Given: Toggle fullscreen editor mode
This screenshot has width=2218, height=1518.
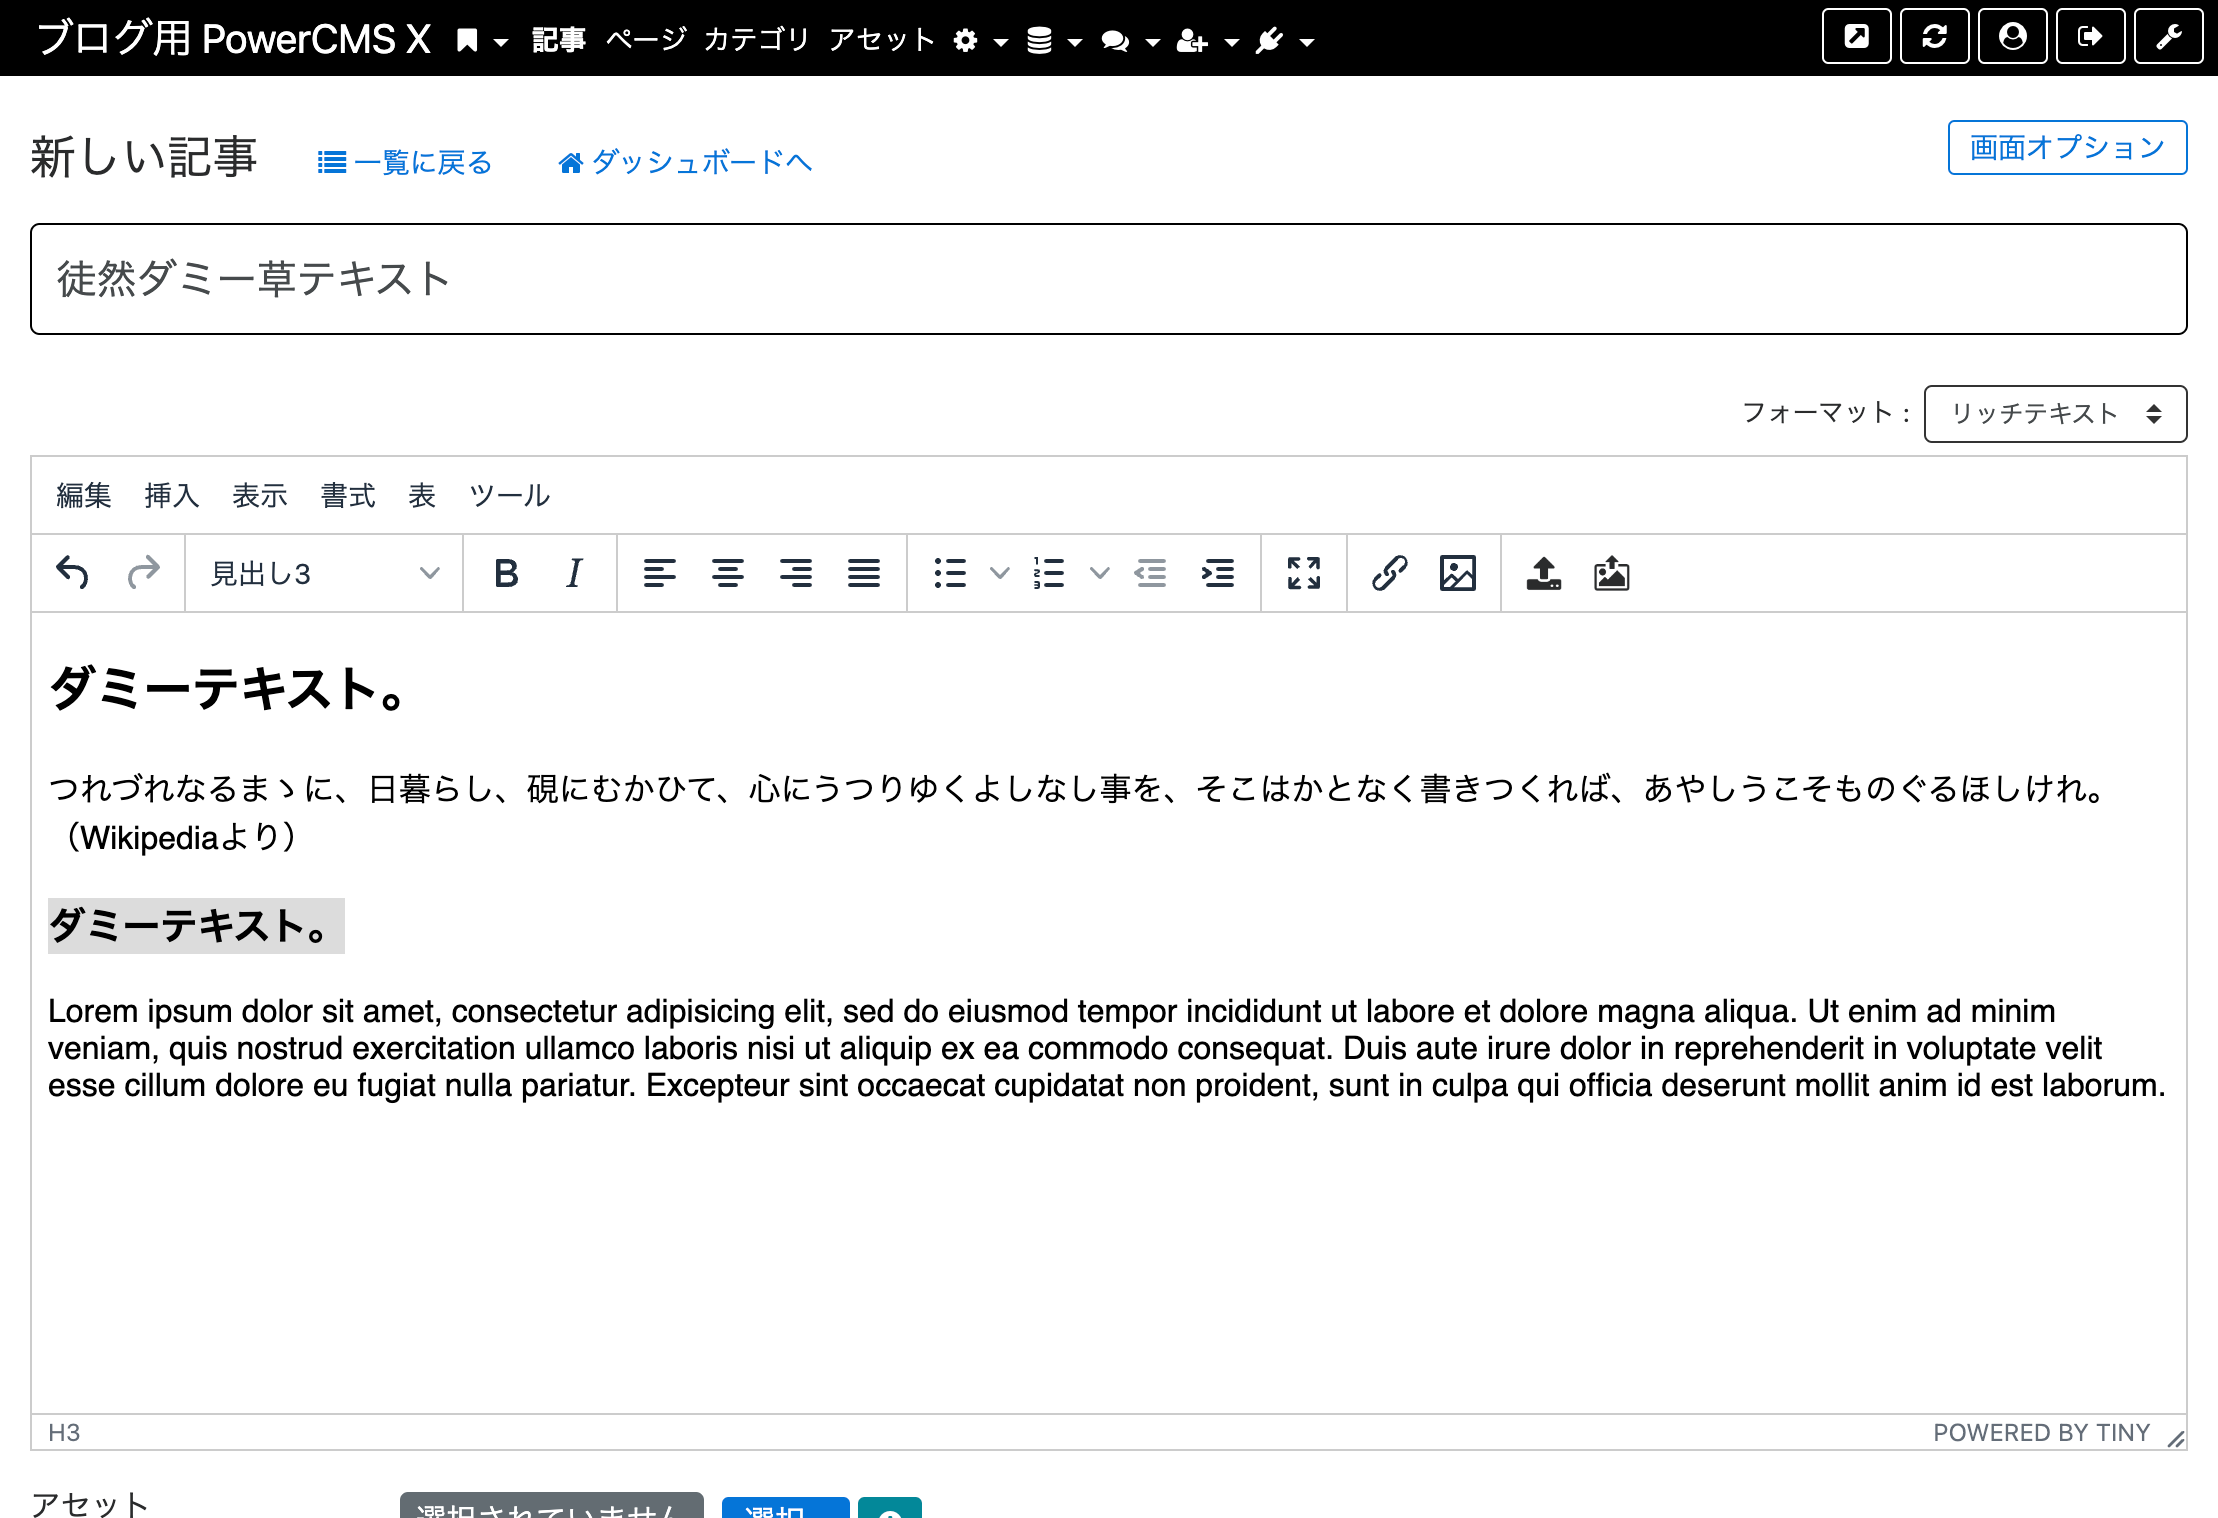Looking at the screenshot, I should click(x=1304, y=573).
